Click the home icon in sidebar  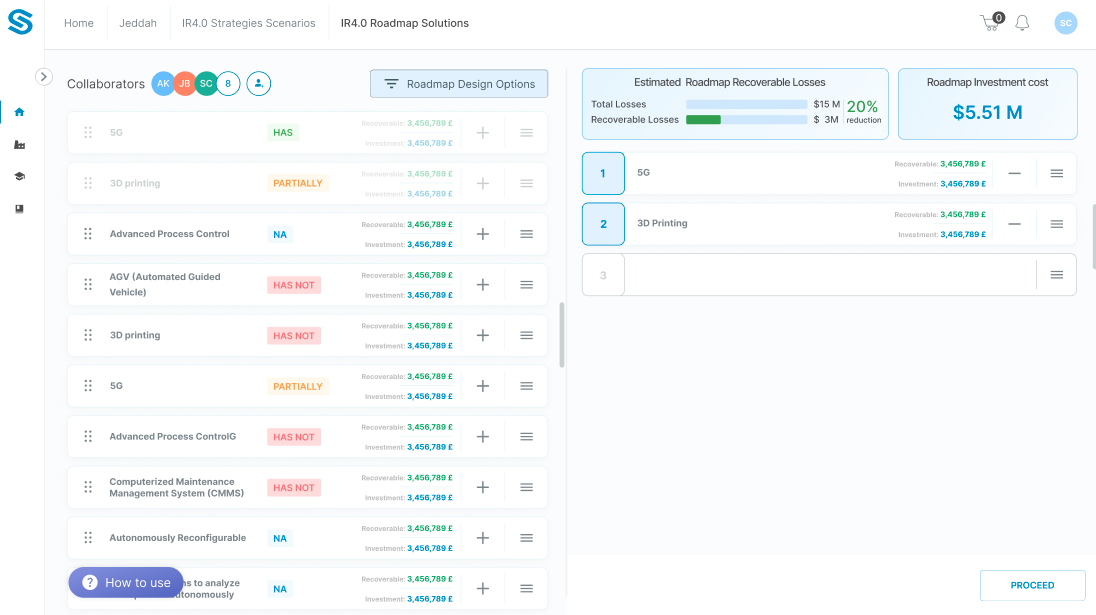[x=19, y=112]
